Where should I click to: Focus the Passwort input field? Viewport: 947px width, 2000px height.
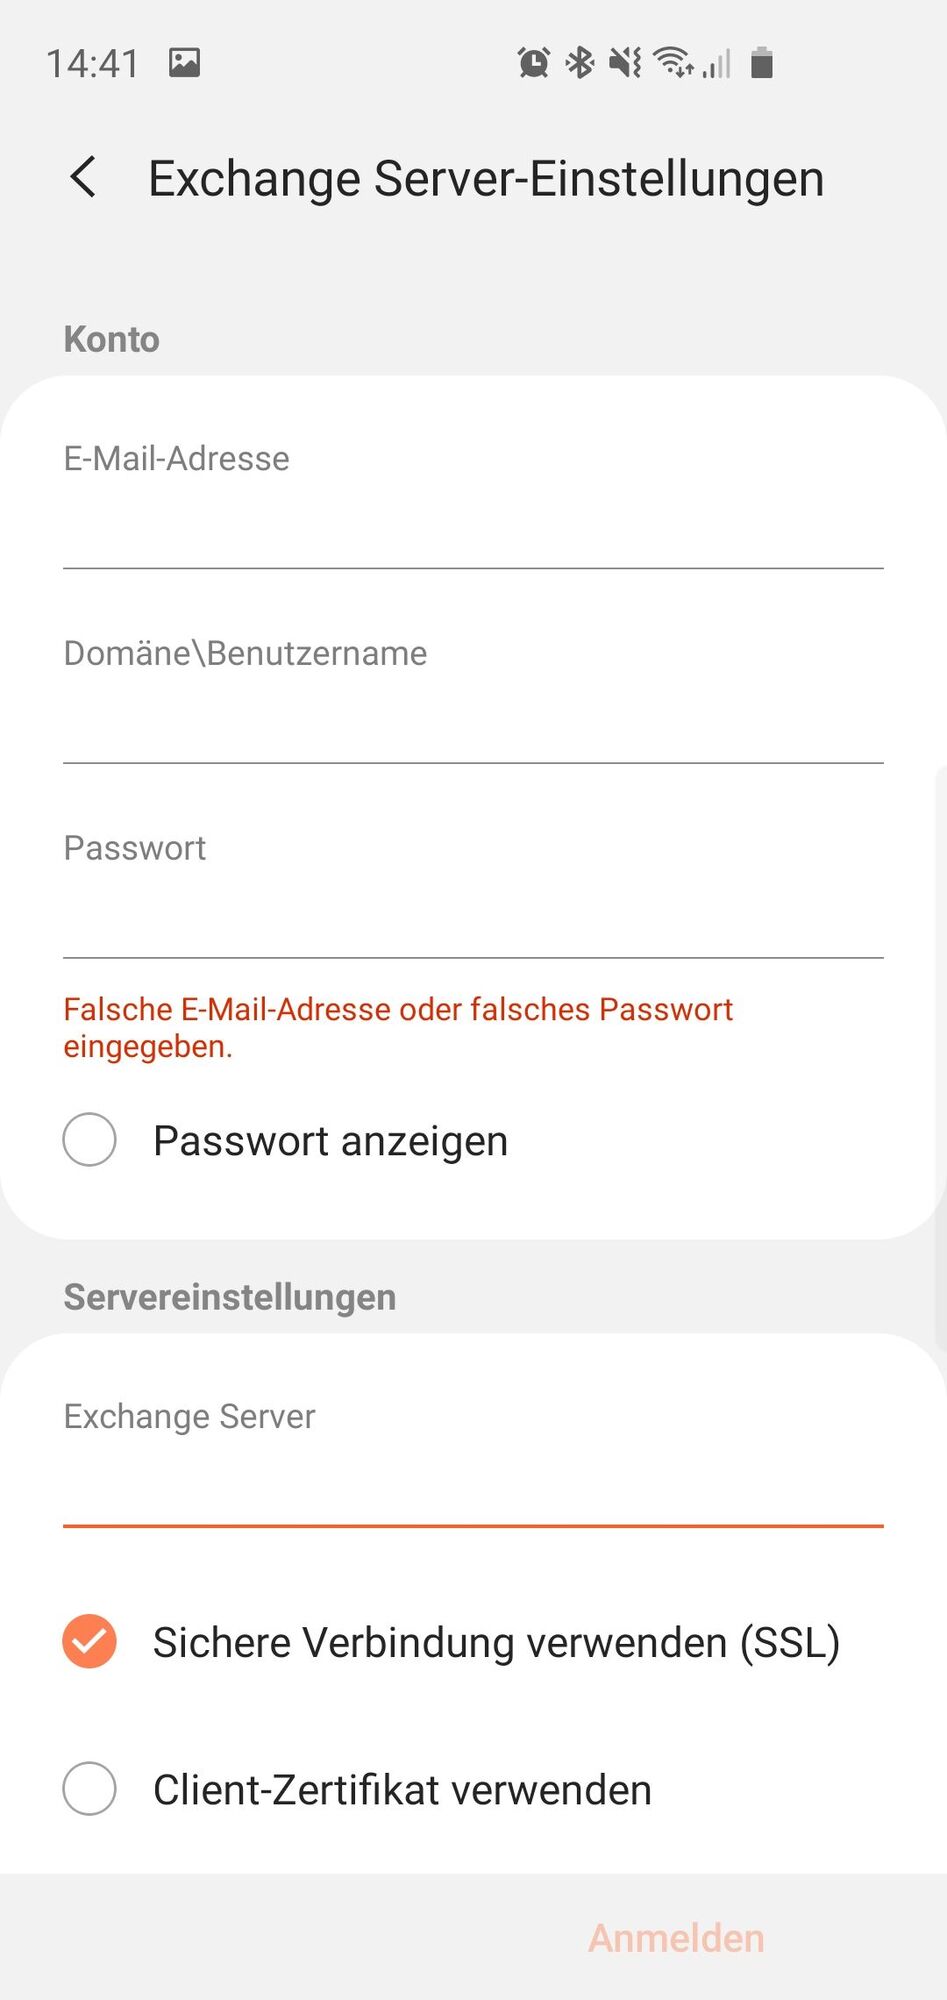(473, 920)
